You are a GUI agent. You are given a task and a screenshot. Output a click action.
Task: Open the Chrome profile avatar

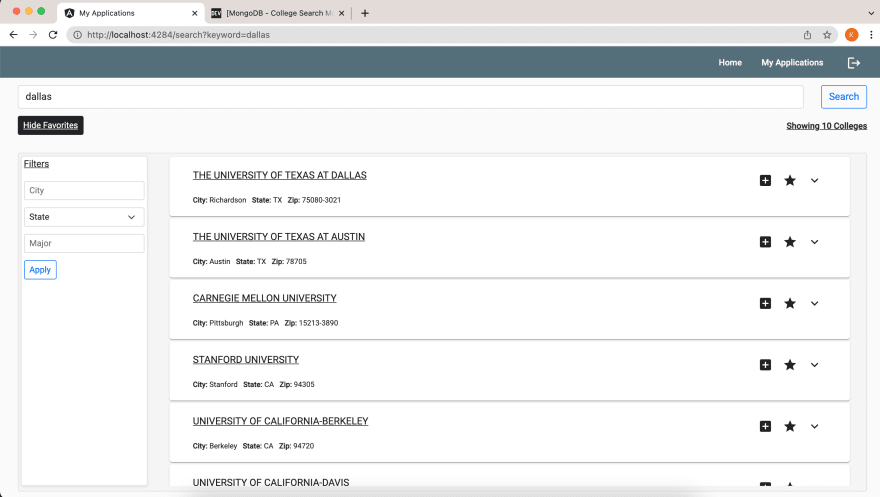[x=851, y=35]
